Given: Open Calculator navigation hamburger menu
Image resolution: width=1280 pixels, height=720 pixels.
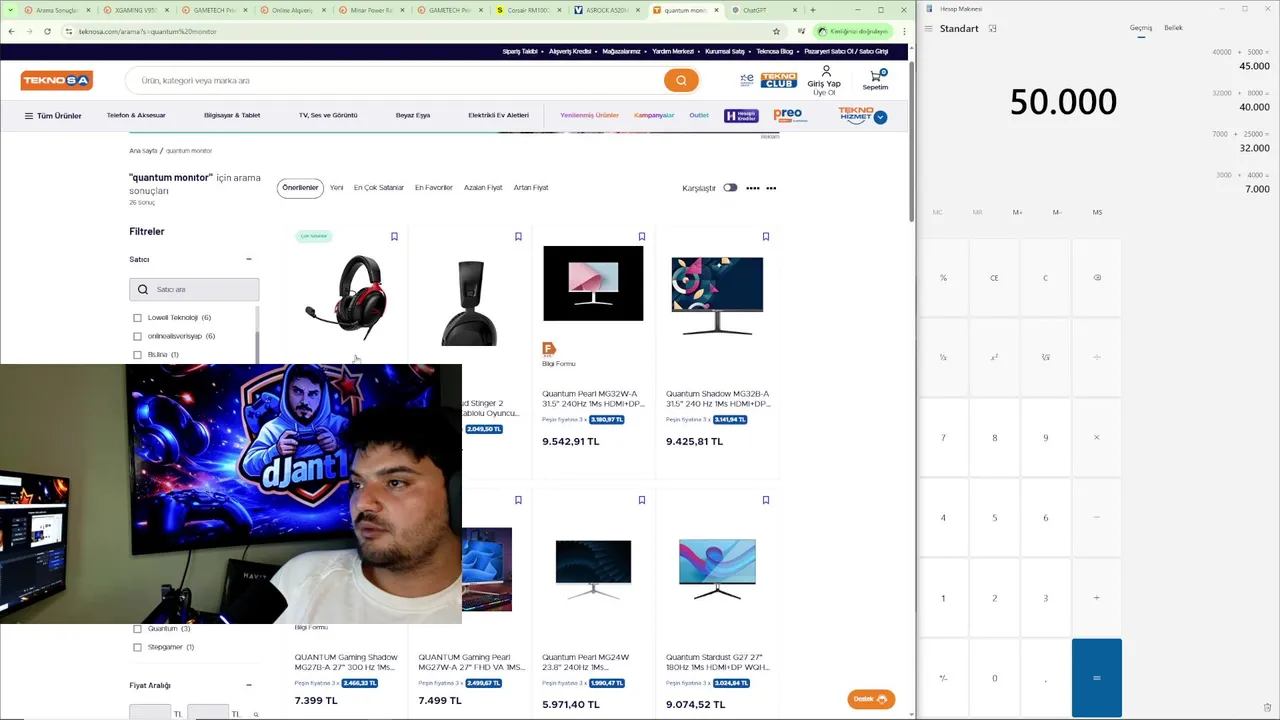Looking at the screenshot, I should pos(929,28).
